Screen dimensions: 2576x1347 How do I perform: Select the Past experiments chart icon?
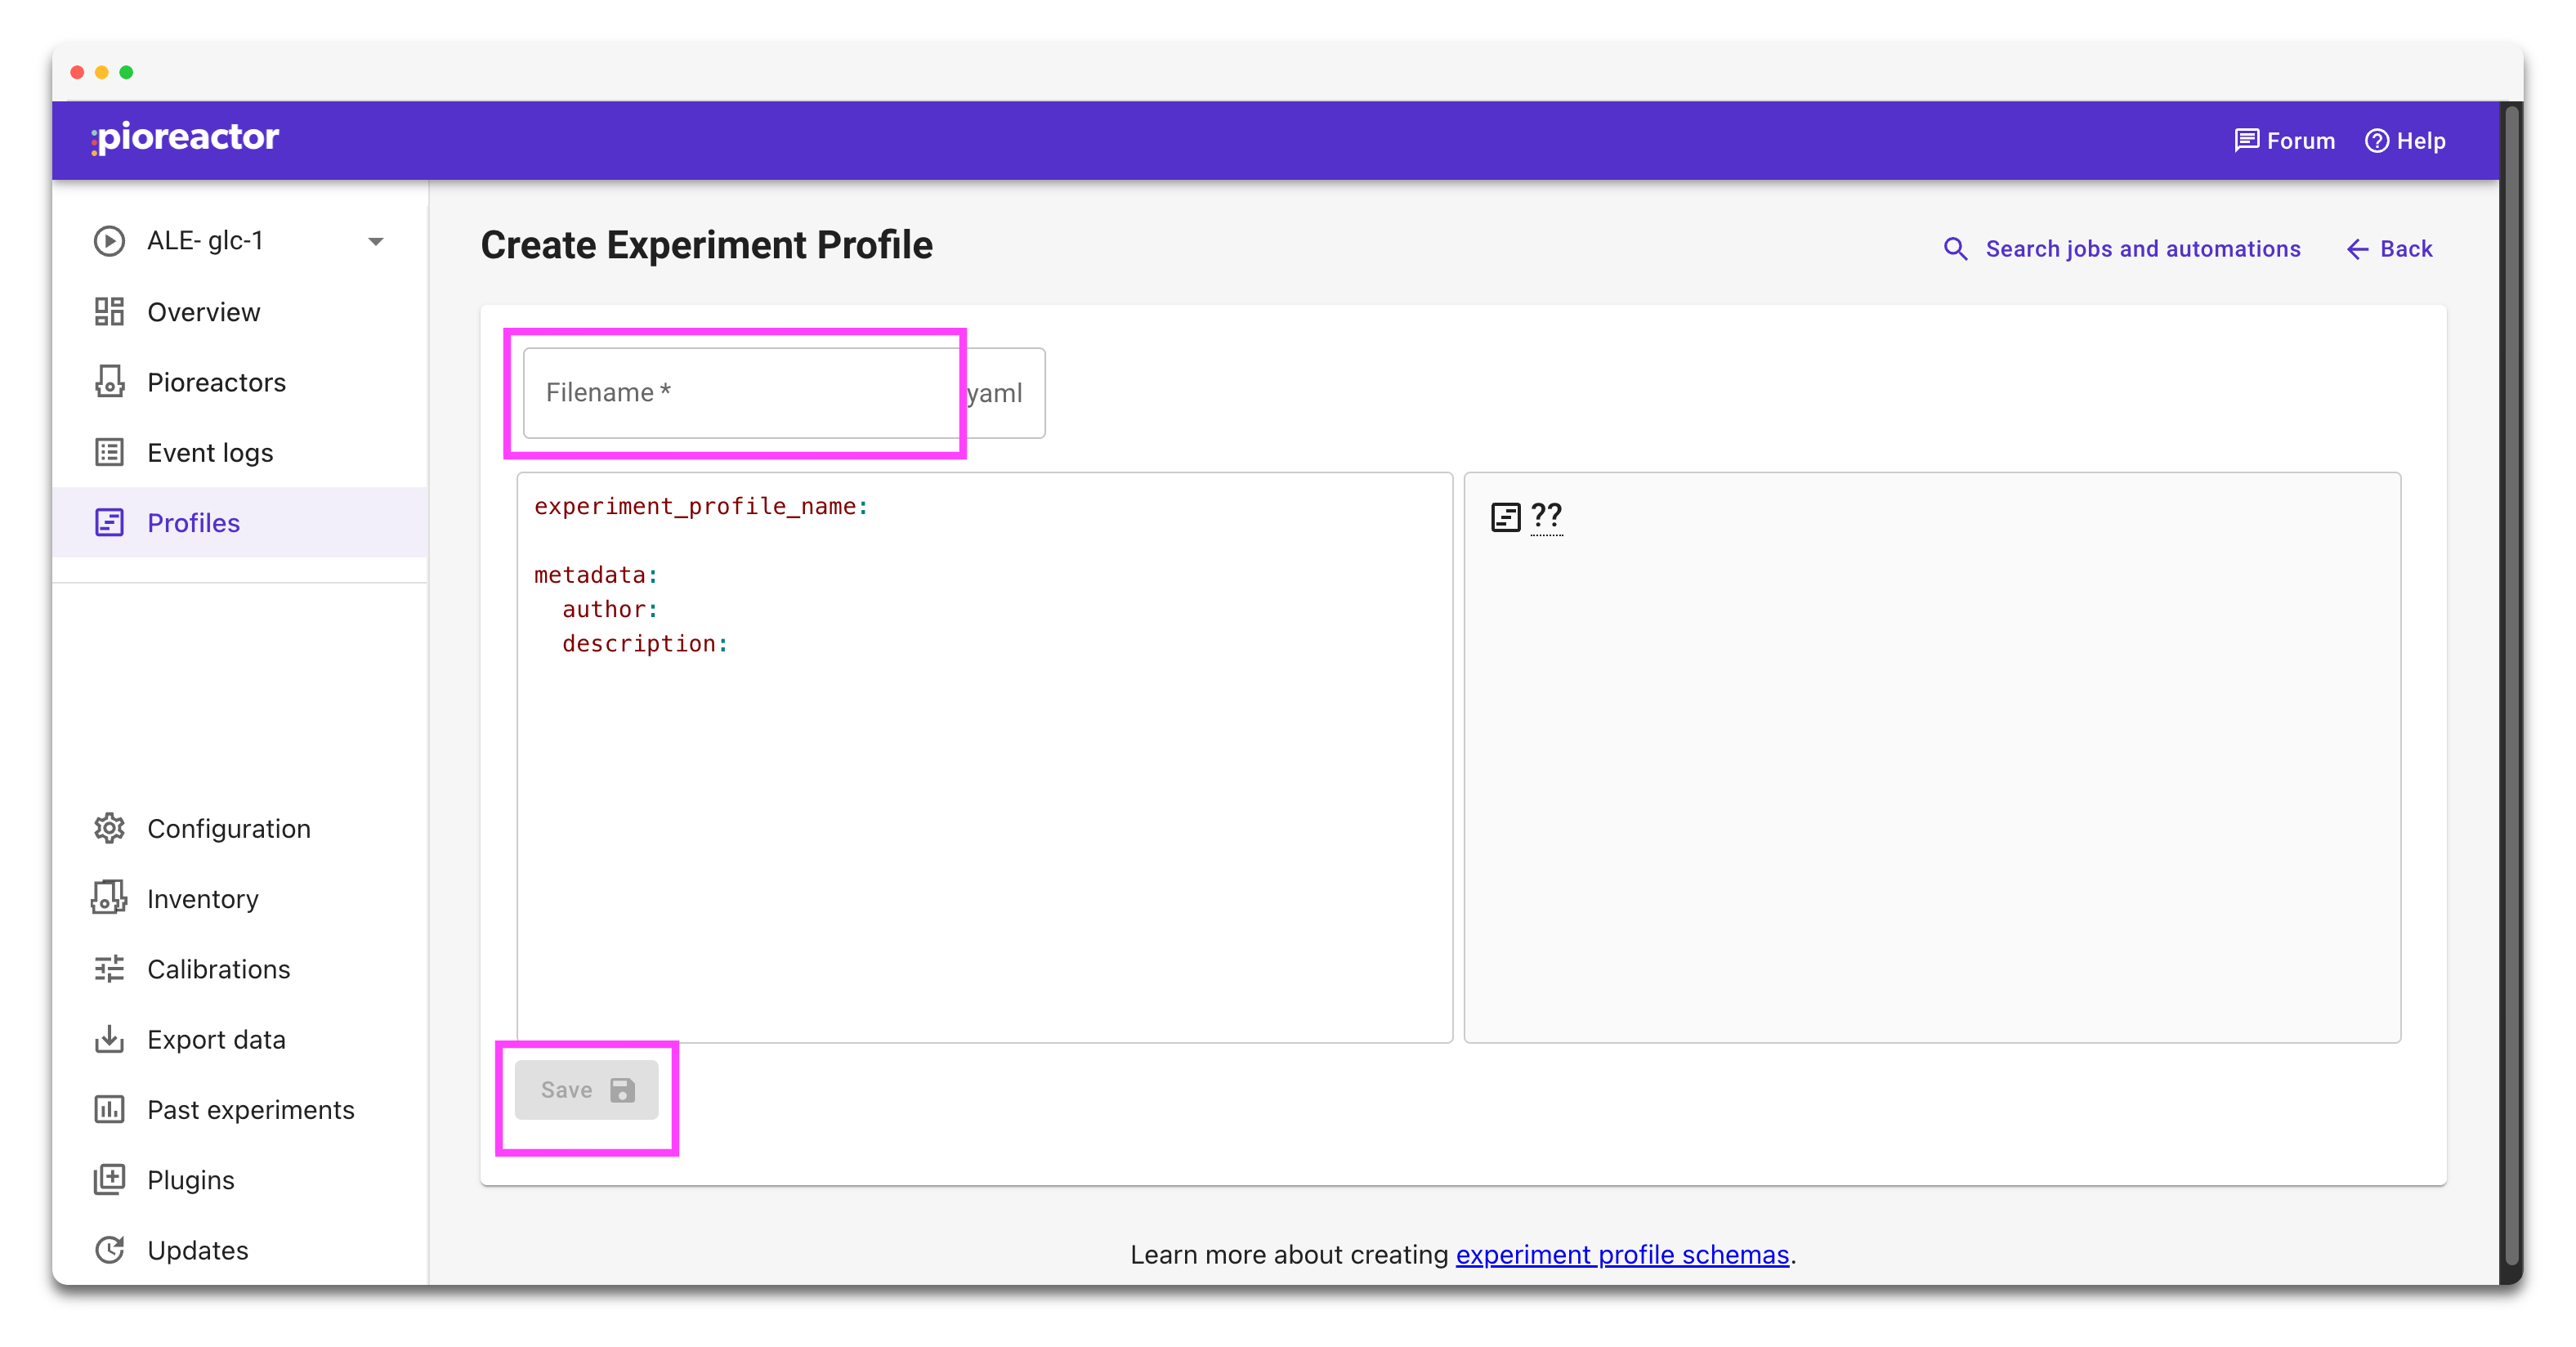109,1109
